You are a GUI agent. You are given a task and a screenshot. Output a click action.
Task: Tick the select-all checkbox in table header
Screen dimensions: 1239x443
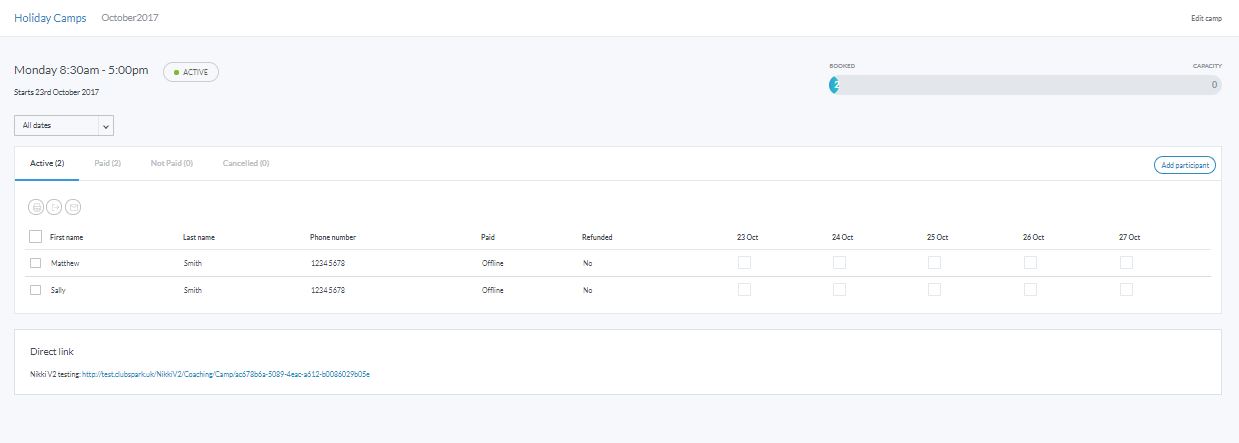tap(36, 237)
